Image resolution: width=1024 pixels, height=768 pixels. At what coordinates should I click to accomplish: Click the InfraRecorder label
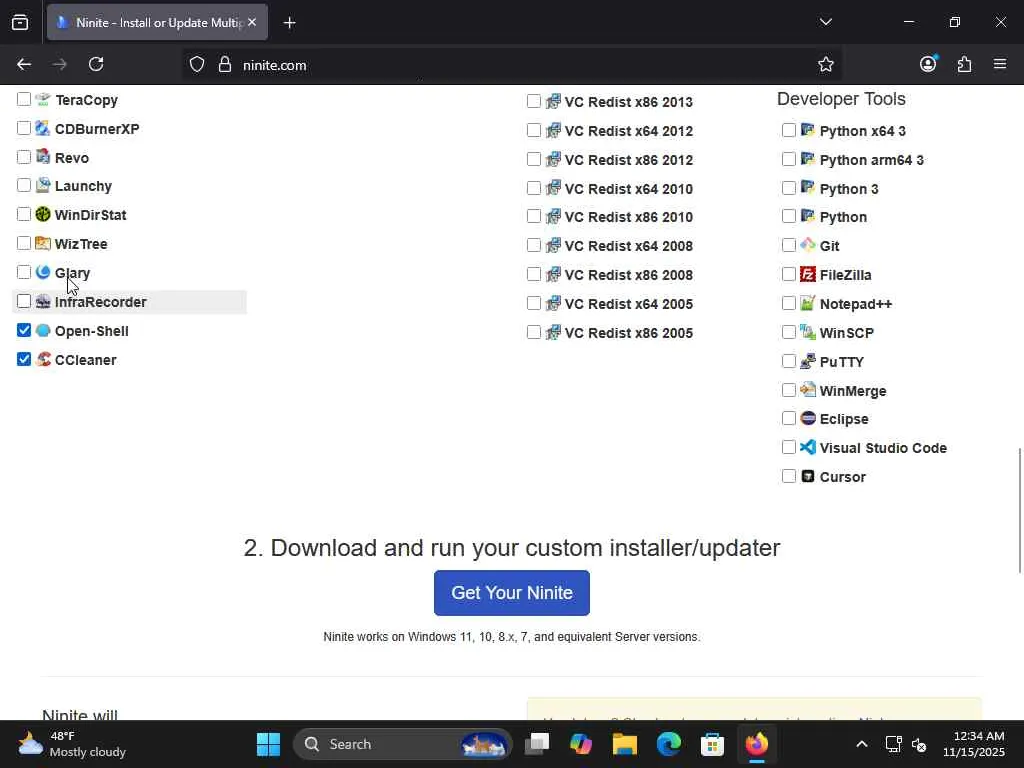tap(101, 302)
